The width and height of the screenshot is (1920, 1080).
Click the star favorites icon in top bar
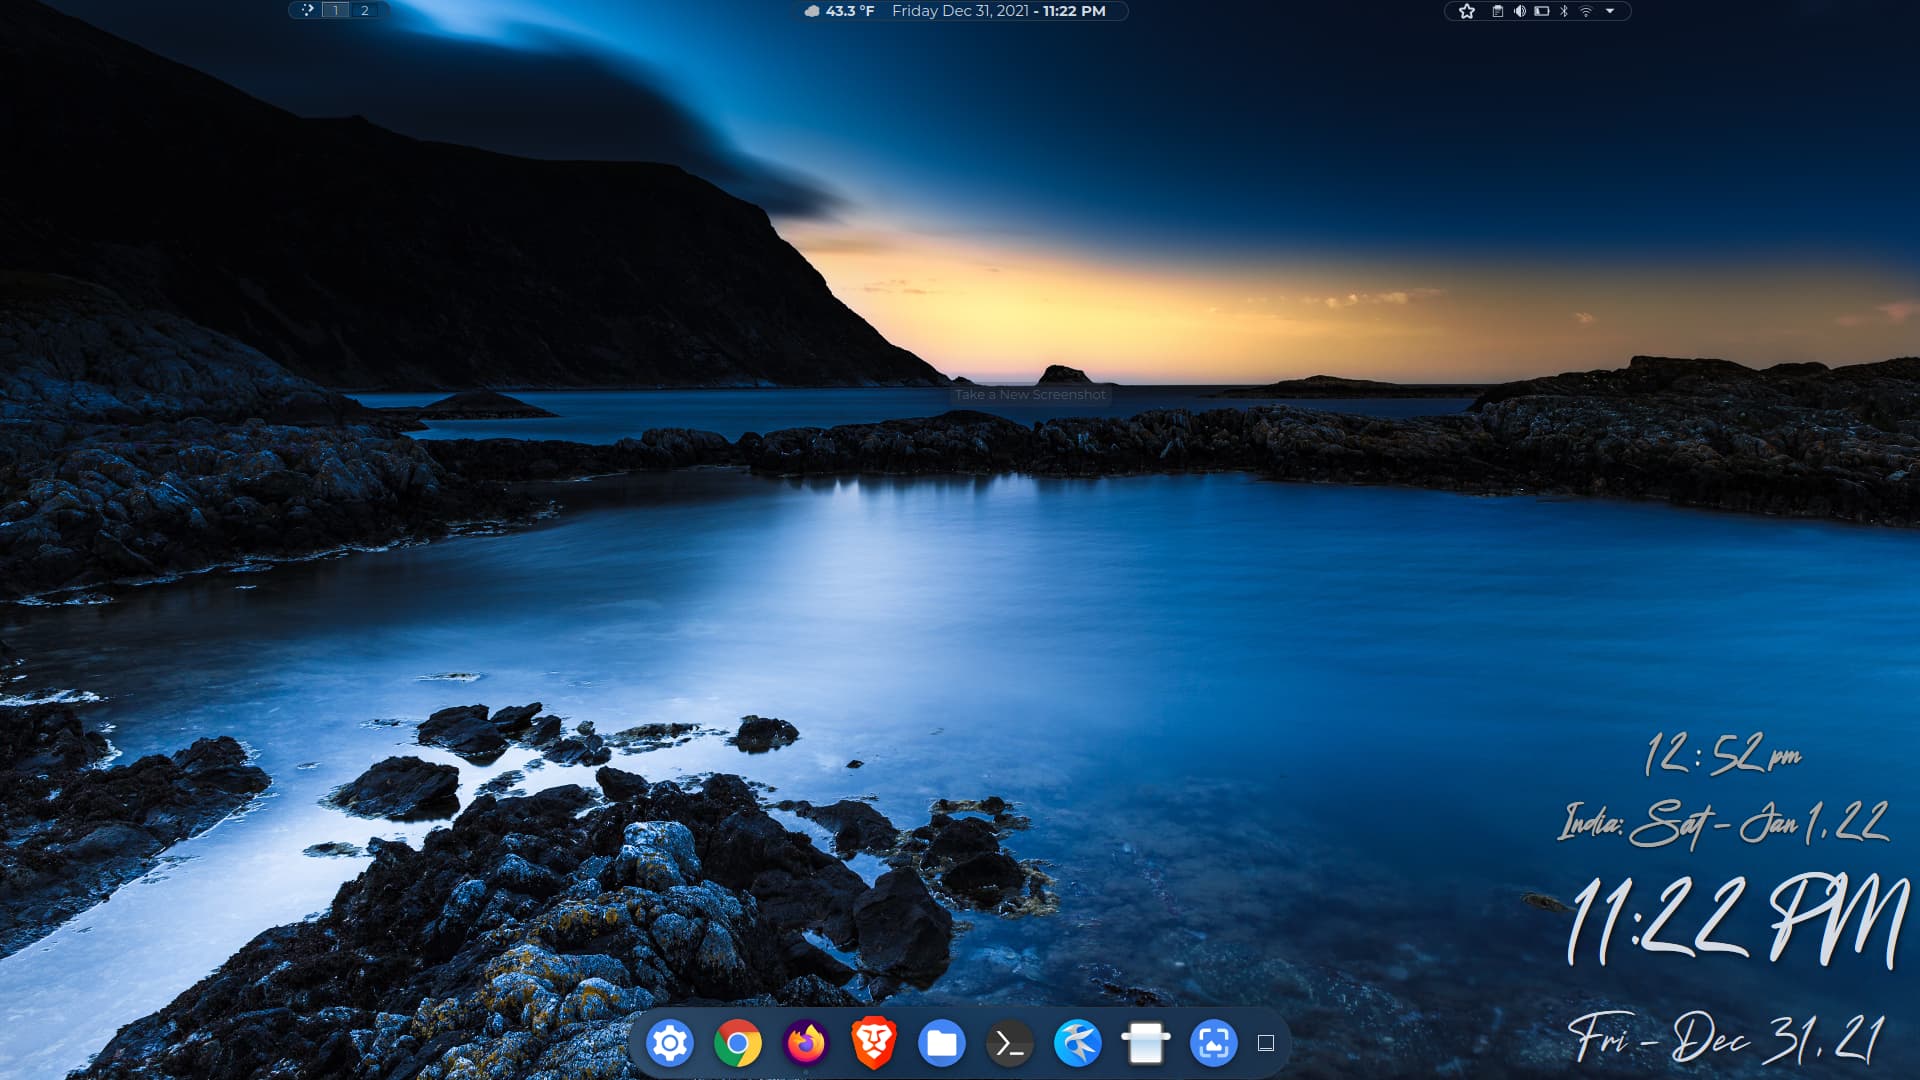(x=1467, y=11)
